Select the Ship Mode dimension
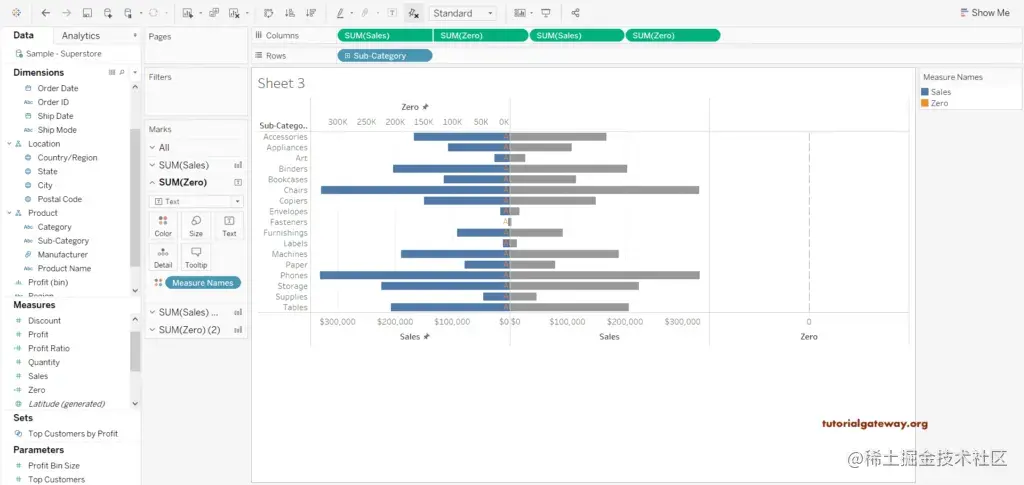This screenshot has height=485, width=1024. [57, 130]
